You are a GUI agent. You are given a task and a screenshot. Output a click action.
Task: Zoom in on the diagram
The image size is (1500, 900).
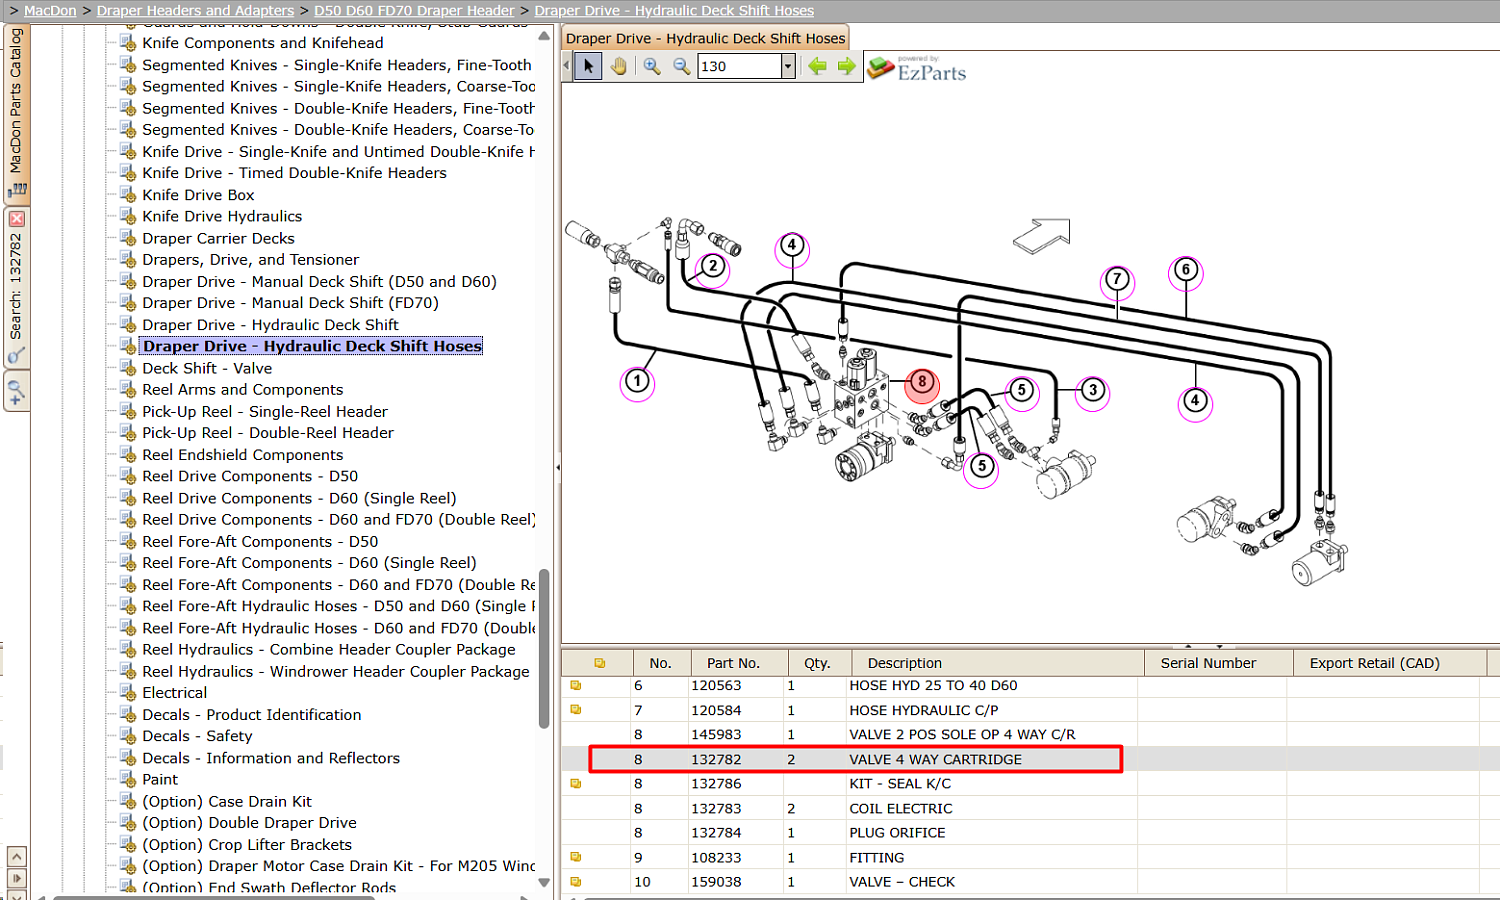(x=652, y=66)
